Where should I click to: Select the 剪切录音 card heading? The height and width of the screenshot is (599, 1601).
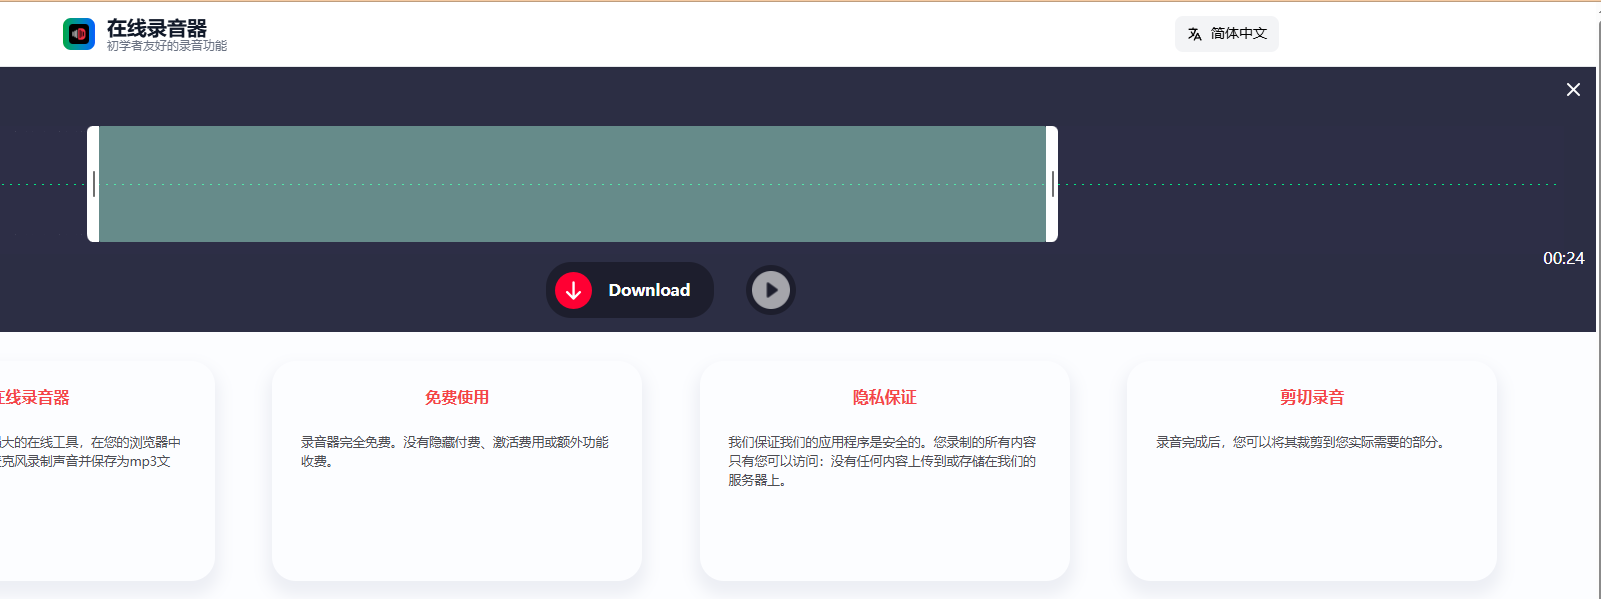coord(1312,397)
